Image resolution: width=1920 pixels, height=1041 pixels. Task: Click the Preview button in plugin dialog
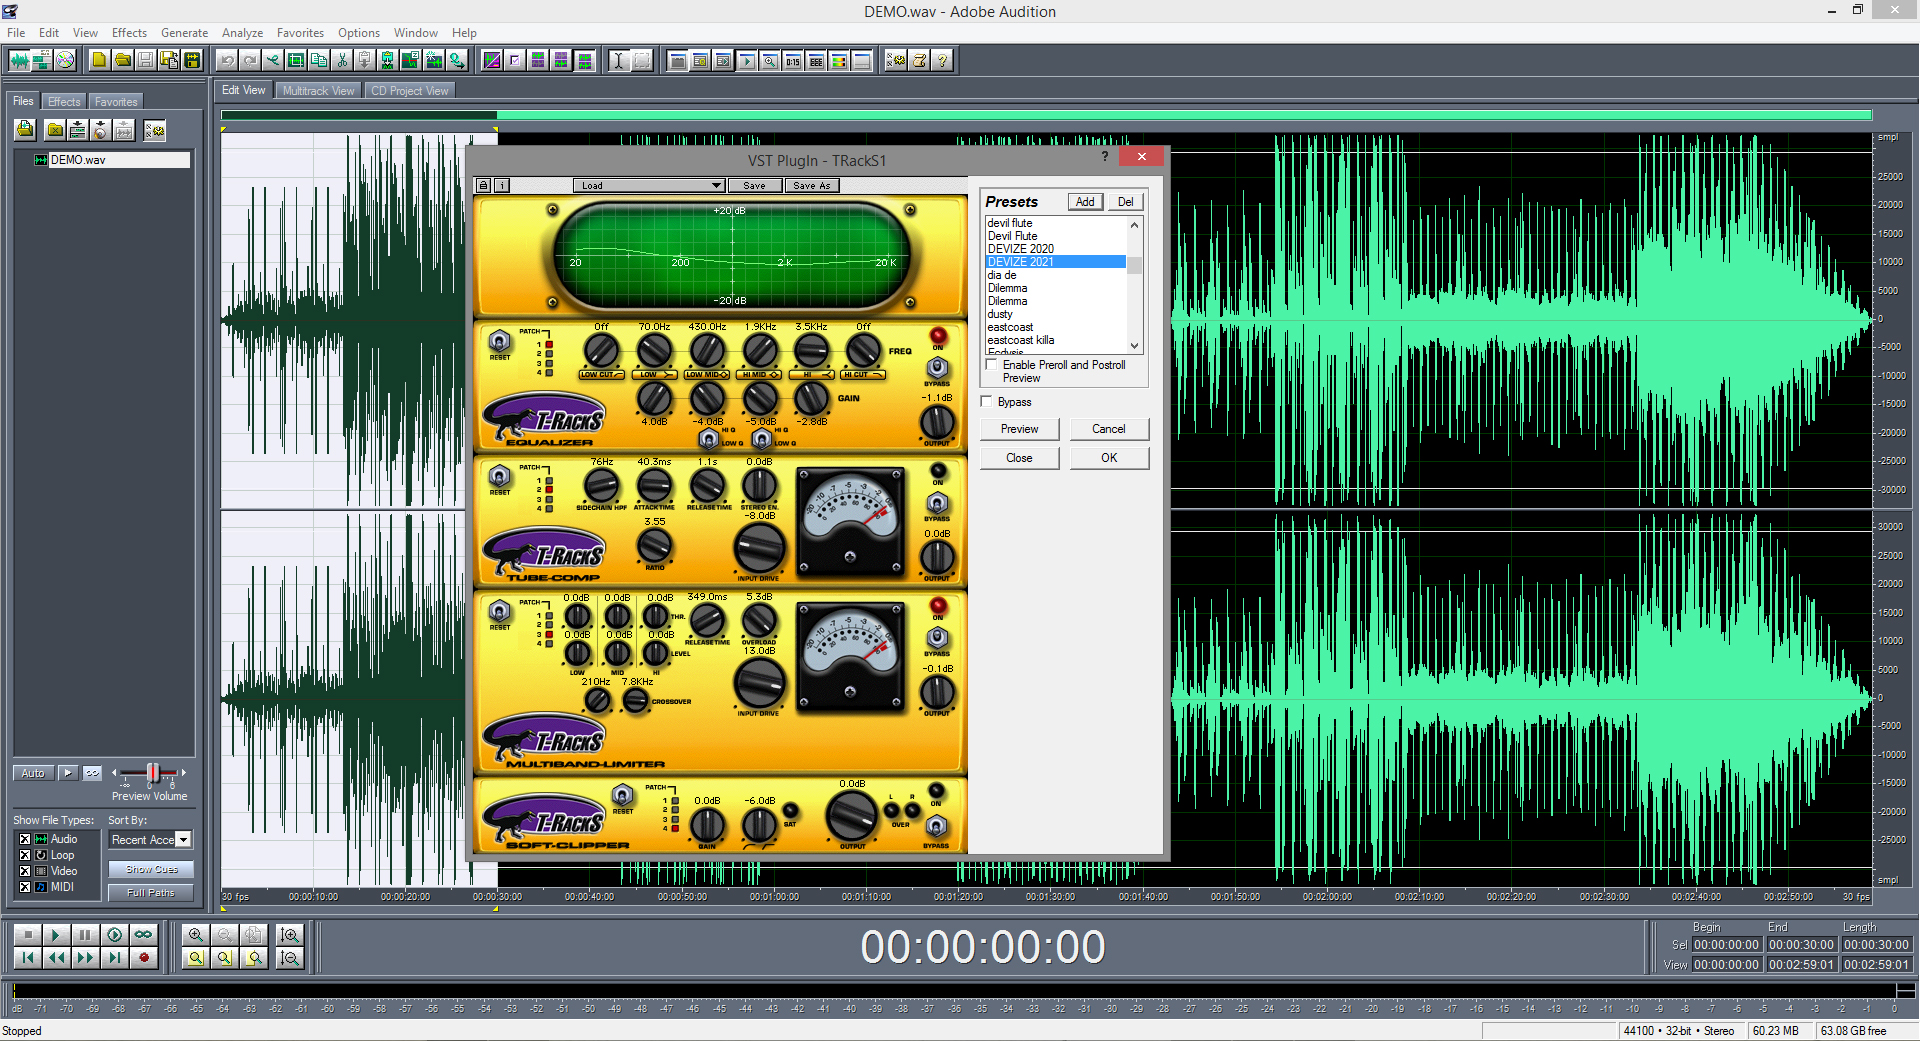[1020, 429]
